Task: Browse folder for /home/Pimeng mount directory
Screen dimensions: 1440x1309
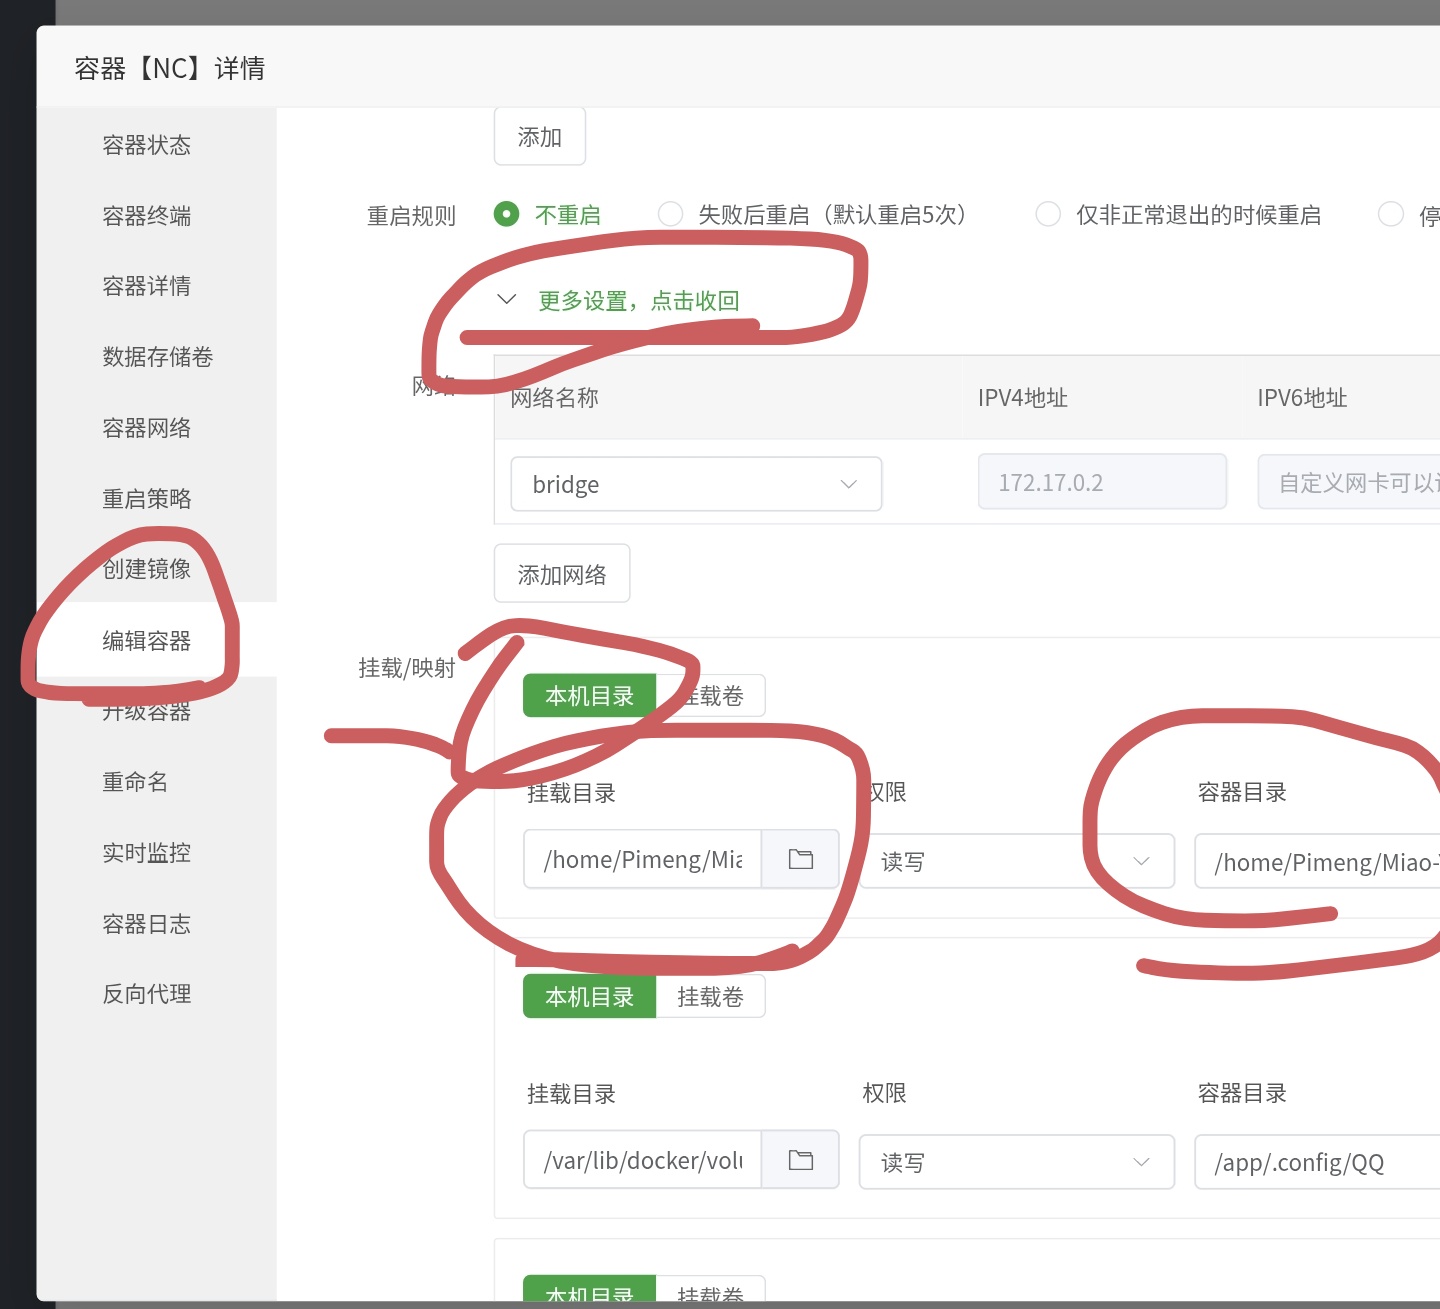Action: tap(800, 859)
